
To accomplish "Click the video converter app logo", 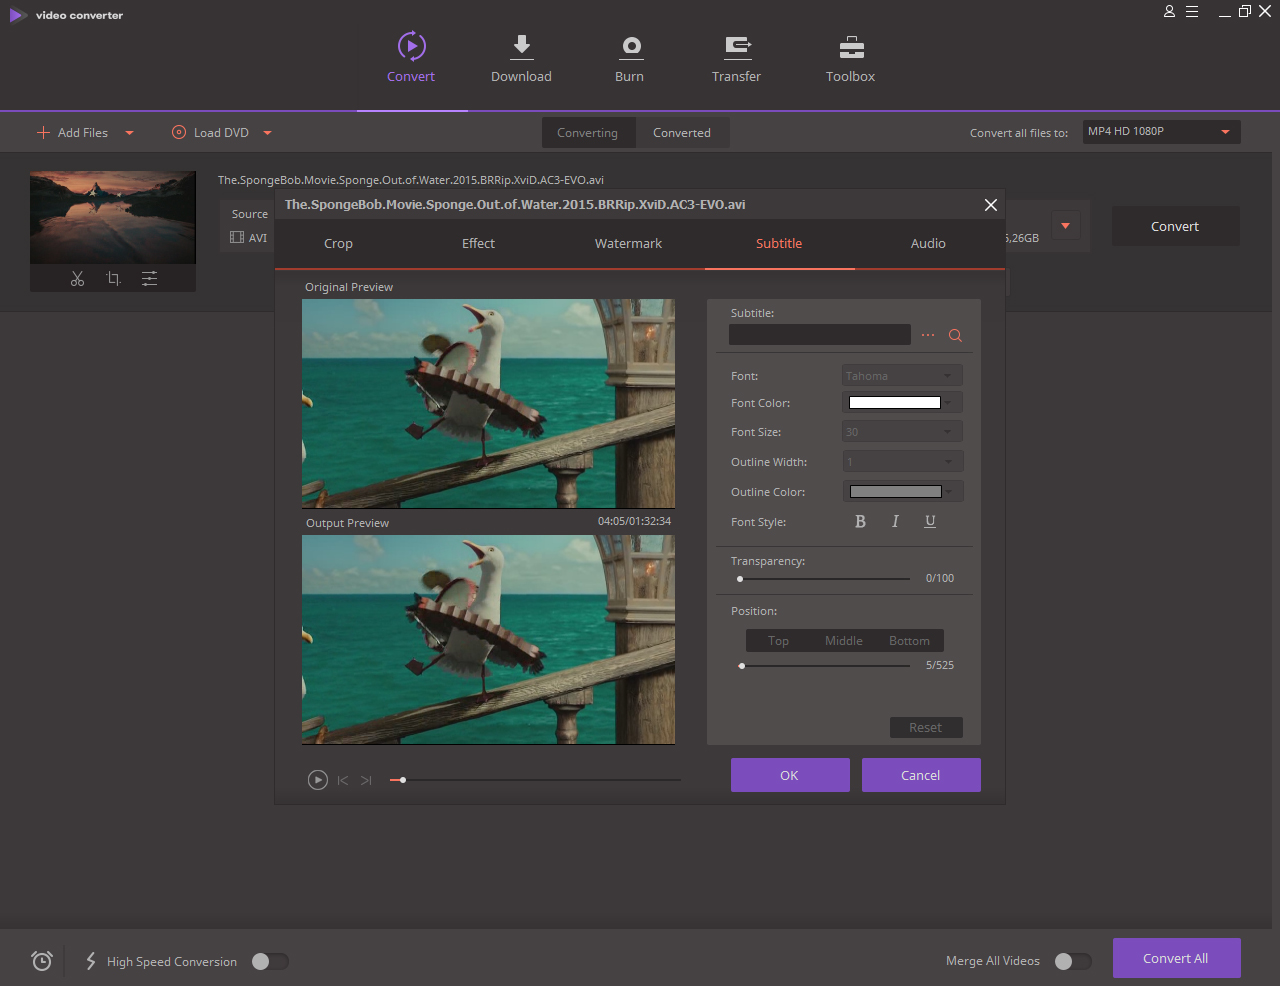I will (18, 15).
